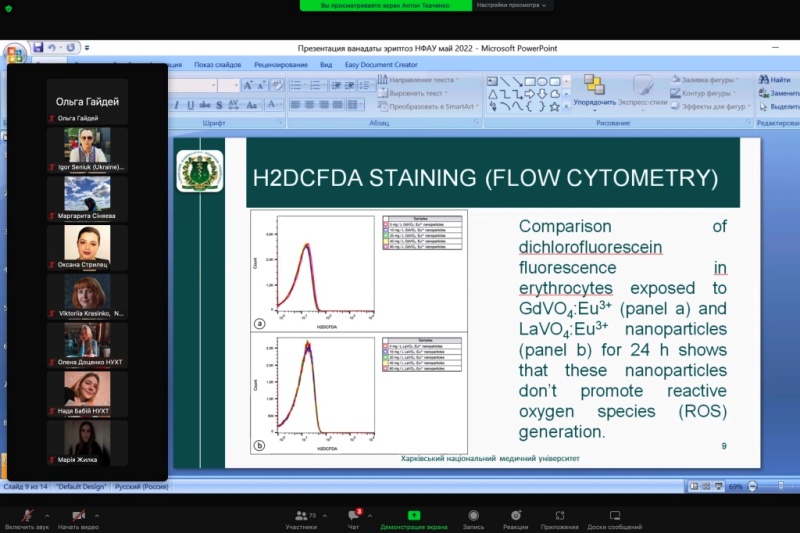Open Настройки просмотра dropdown in Zoom
800x533 pixels.
click(511, 5)
